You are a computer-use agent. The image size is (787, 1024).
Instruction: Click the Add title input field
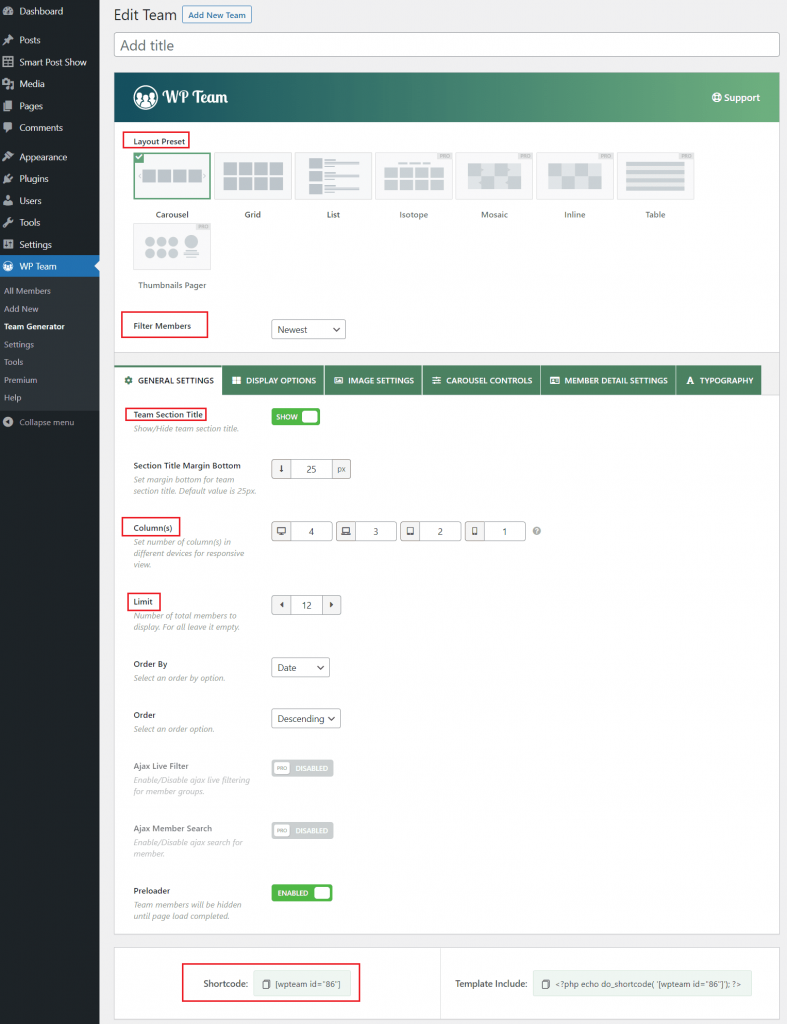[x=447, y=45]
